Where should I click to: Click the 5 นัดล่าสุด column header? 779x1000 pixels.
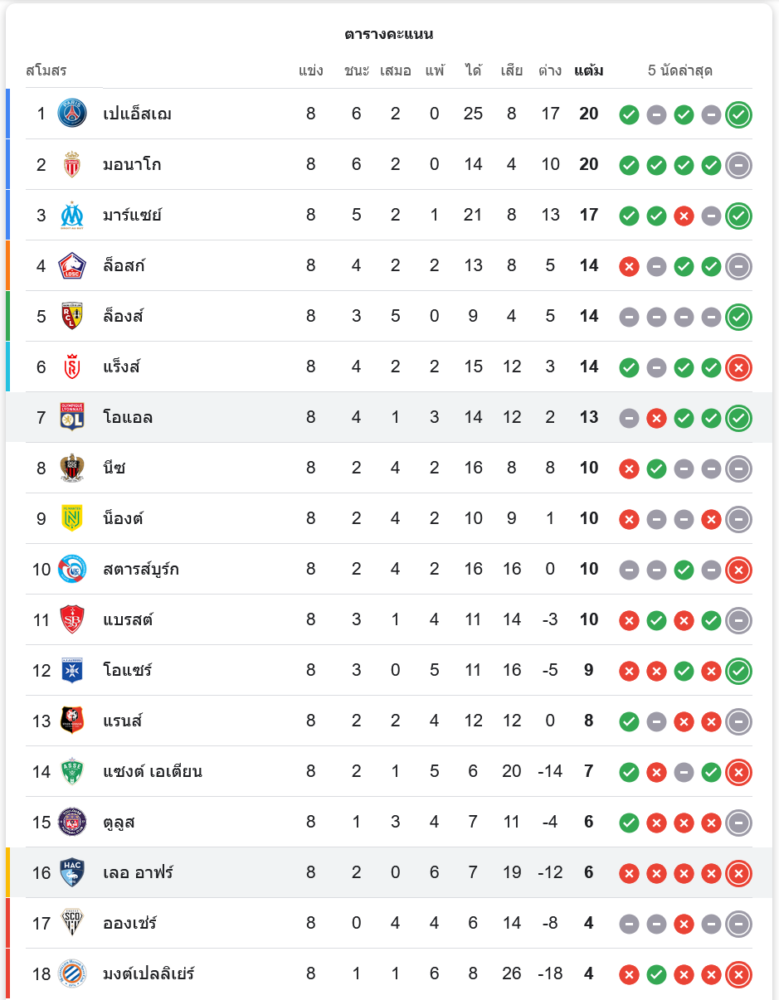pos(680,70)
